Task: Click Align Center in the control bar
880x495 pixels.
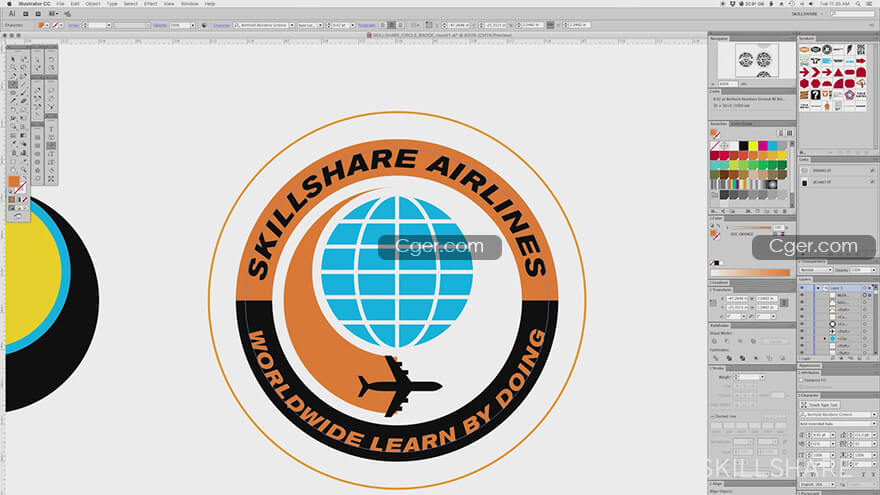Action: pos(391,25)
